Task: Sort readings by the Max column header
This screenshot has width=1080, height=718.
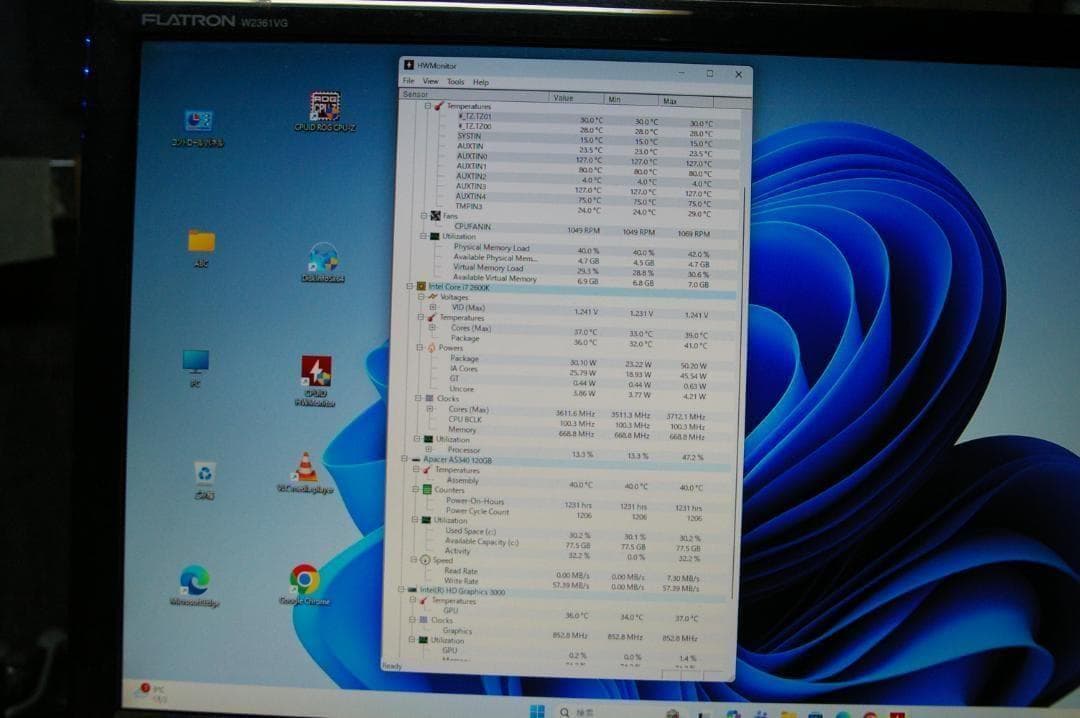Action: click(x=671, y=99)
